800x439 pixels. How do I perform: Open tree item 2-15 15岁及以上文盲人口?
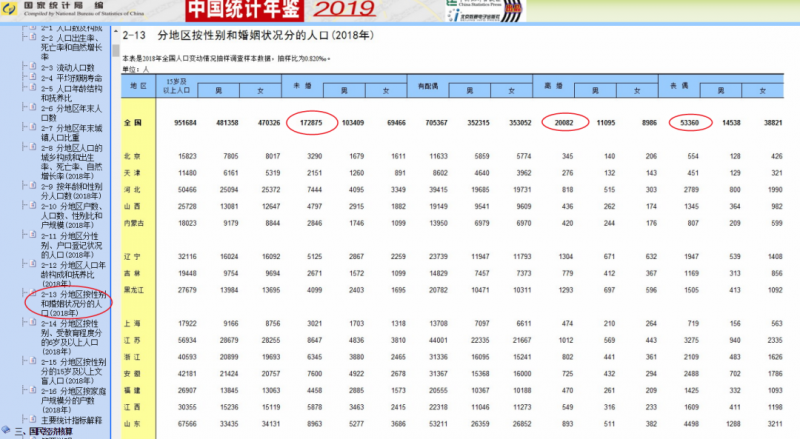(x=73, y=371)
